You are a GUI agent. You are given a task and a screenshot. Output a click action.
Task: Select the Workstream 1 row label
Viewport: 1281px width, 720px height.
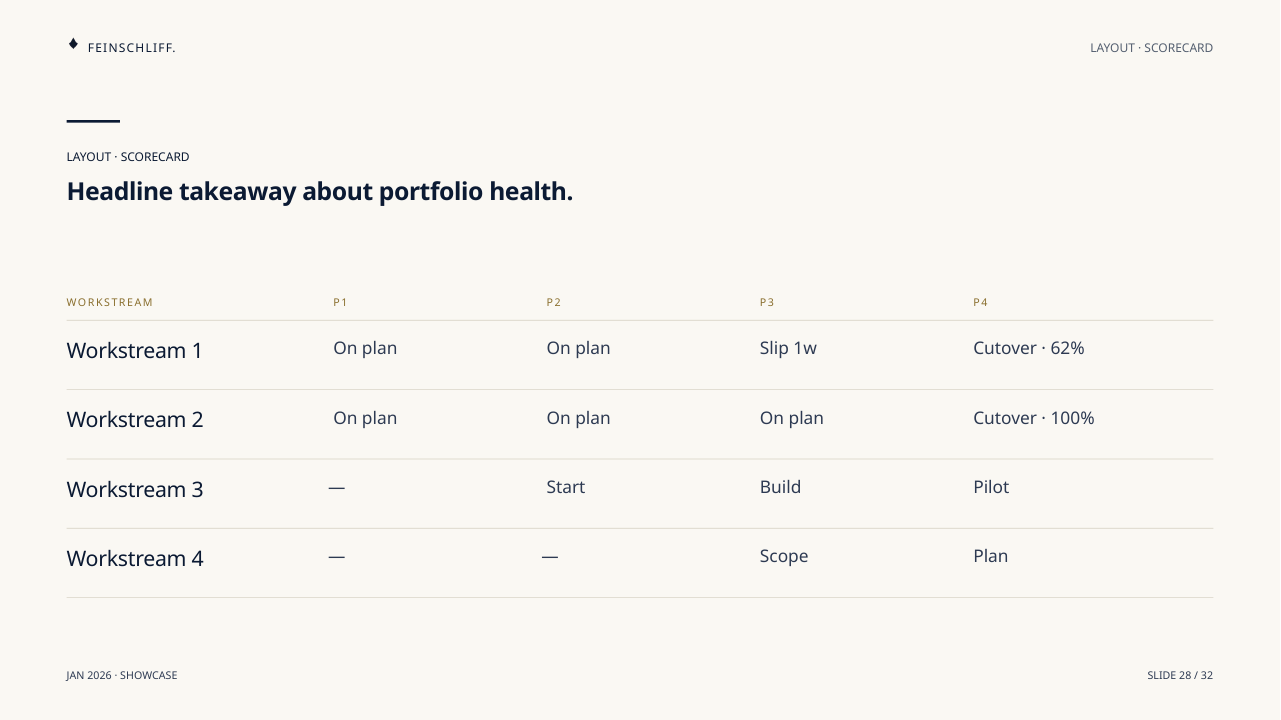(135, 351)
